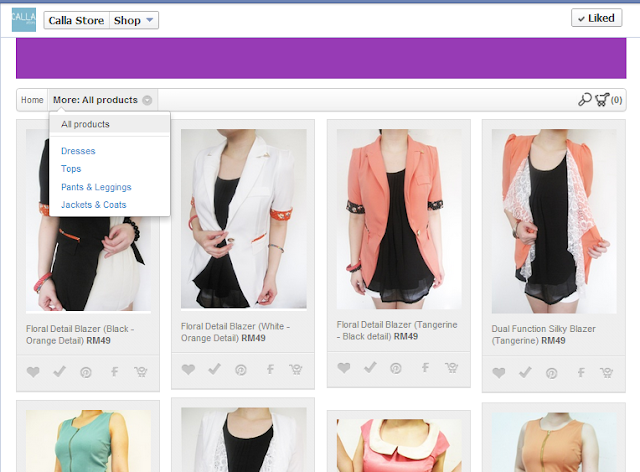
Task: Open the search magnifier icon
Action: 584,100
